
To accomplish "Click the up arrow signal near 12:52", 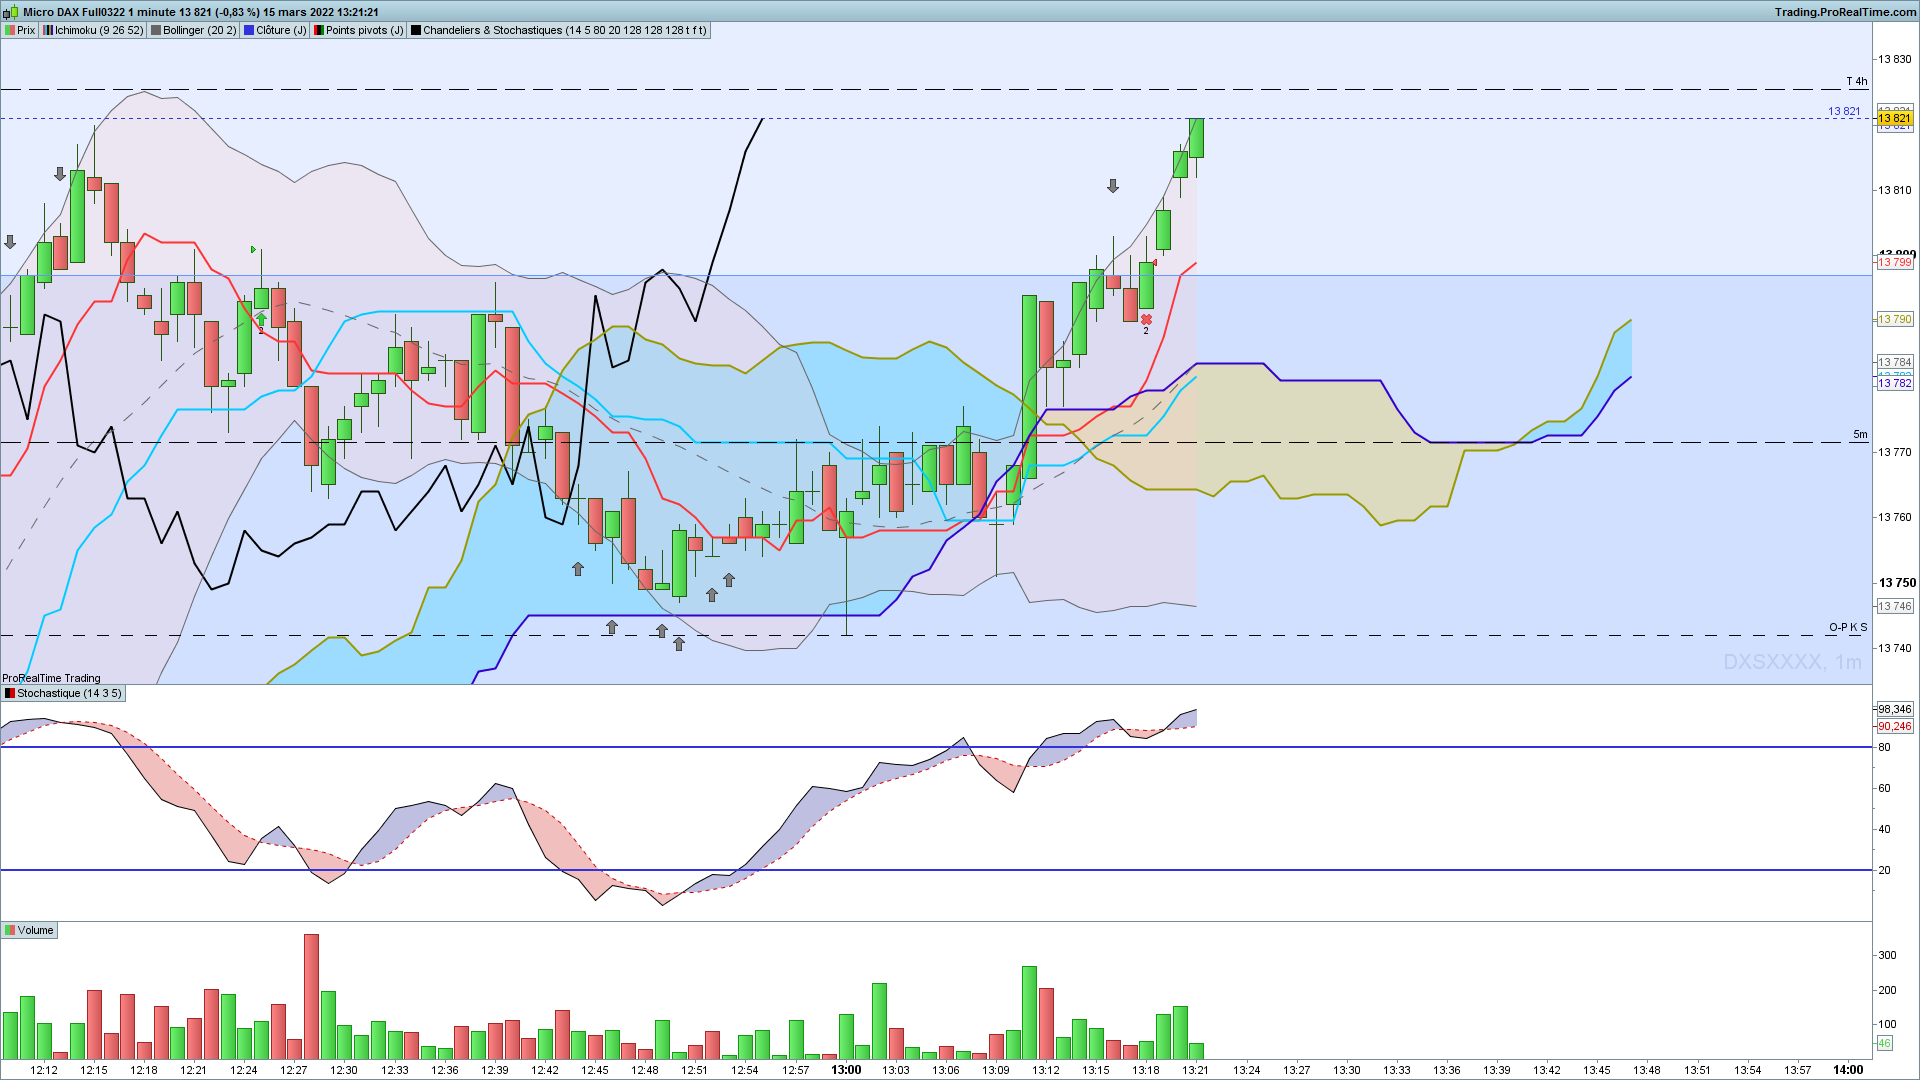I will [x=711, y=595].
